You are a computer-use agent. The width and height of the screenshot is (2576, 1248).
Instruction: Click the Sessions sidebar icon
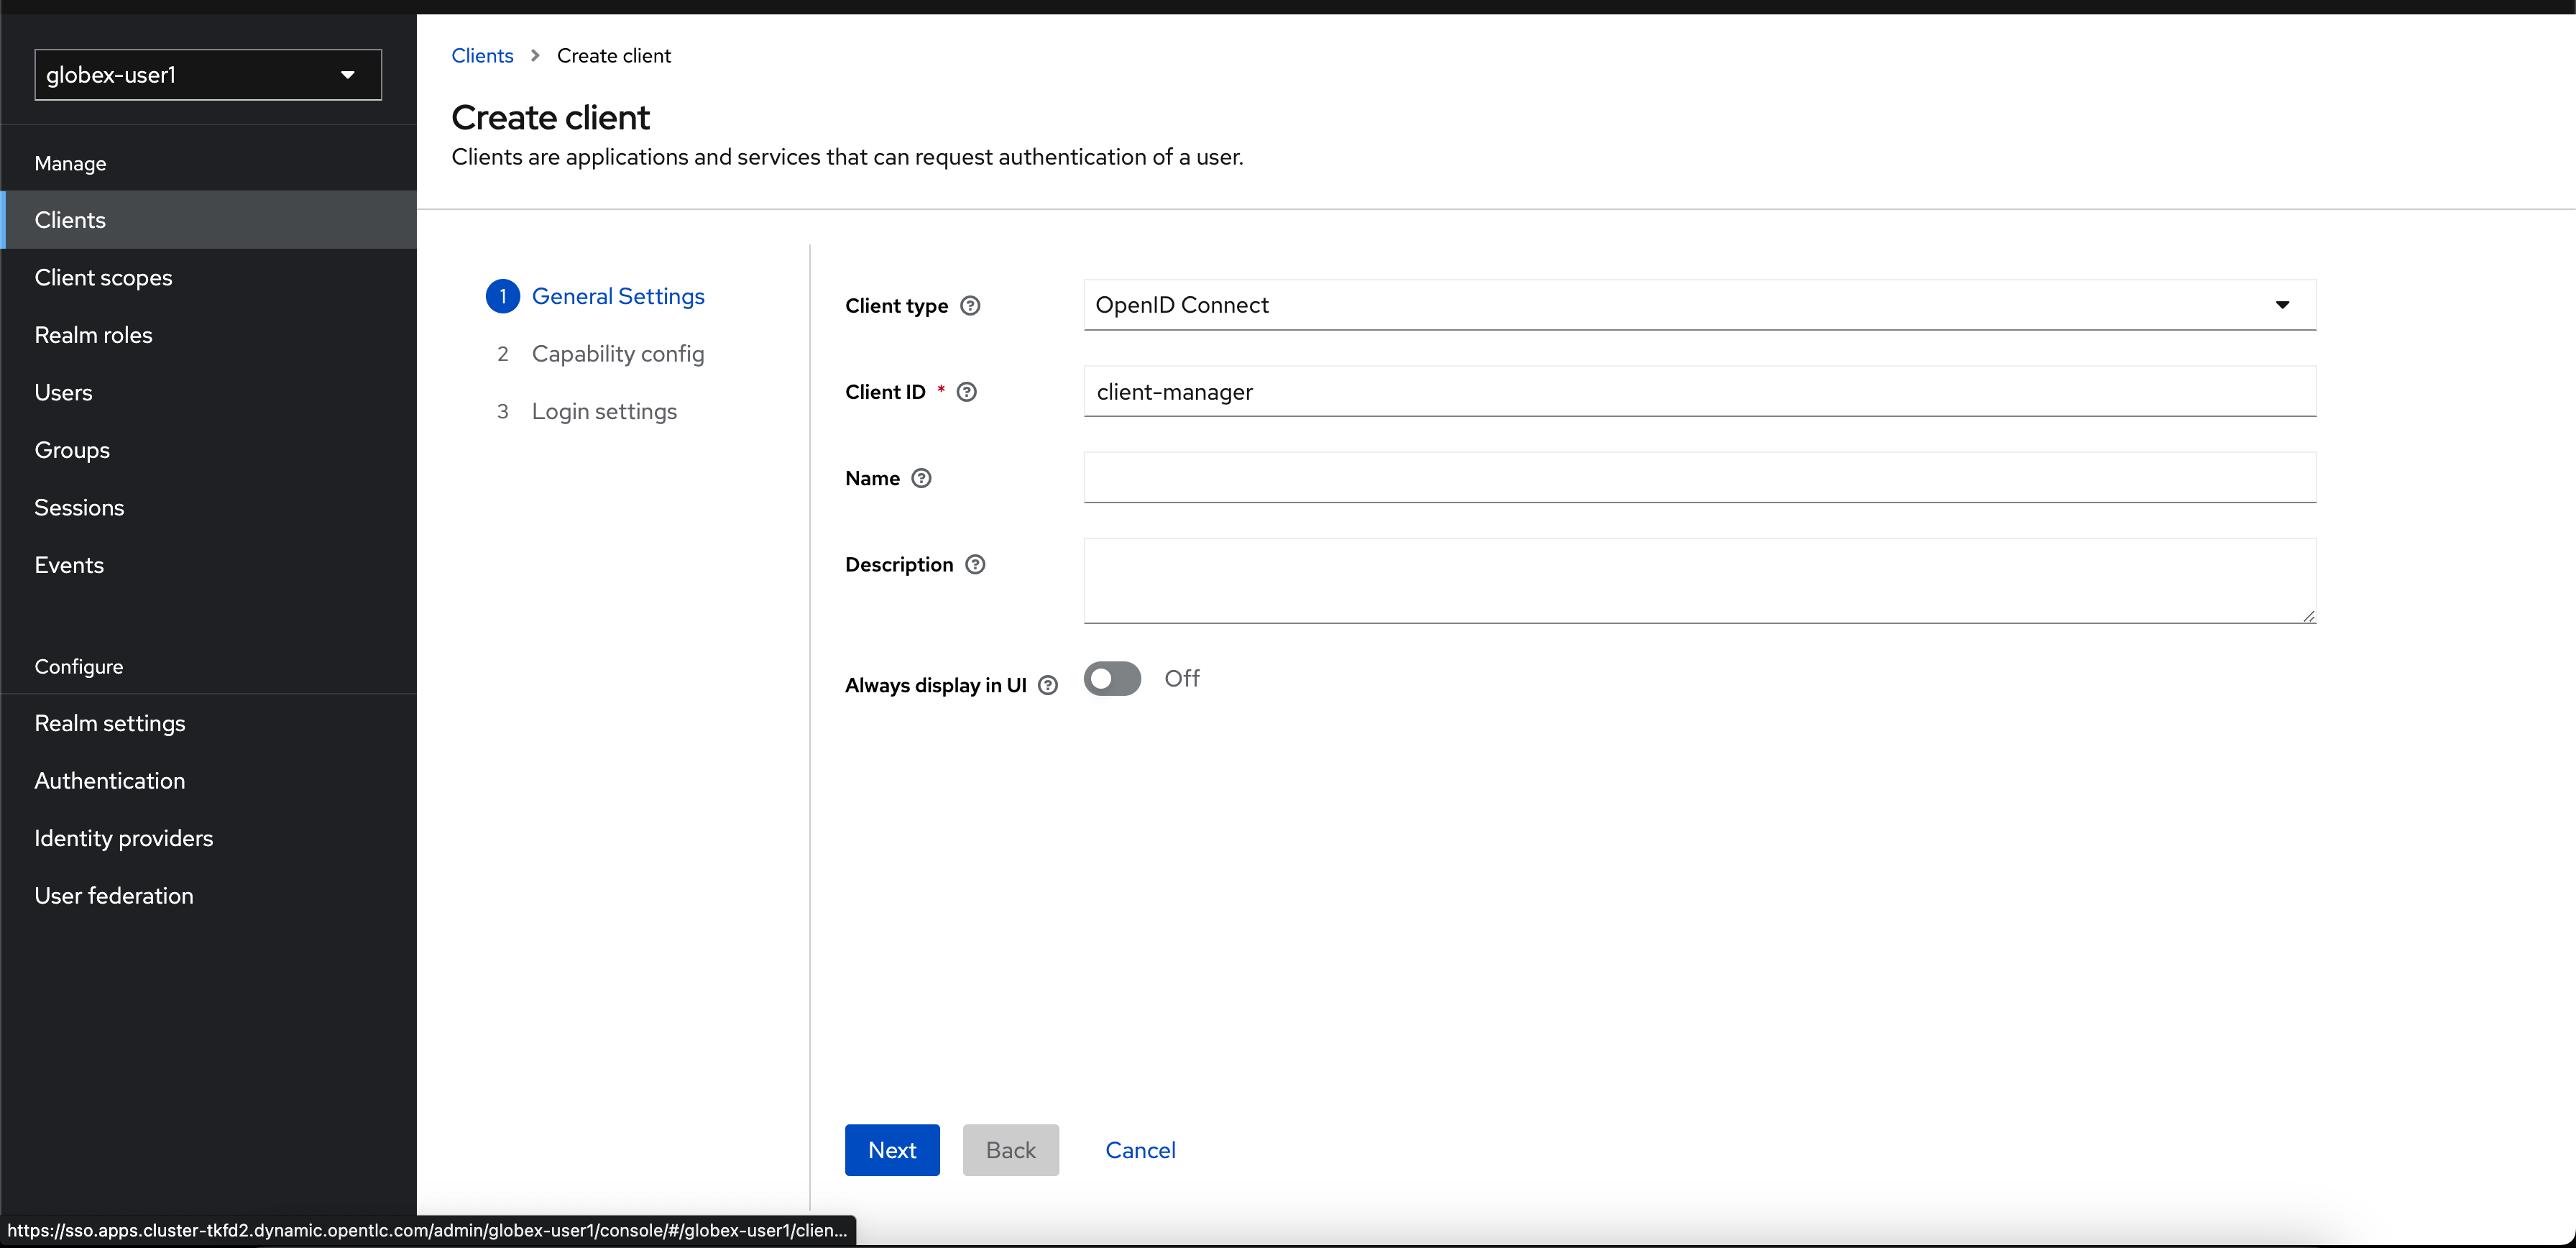[x=77, y=508]
